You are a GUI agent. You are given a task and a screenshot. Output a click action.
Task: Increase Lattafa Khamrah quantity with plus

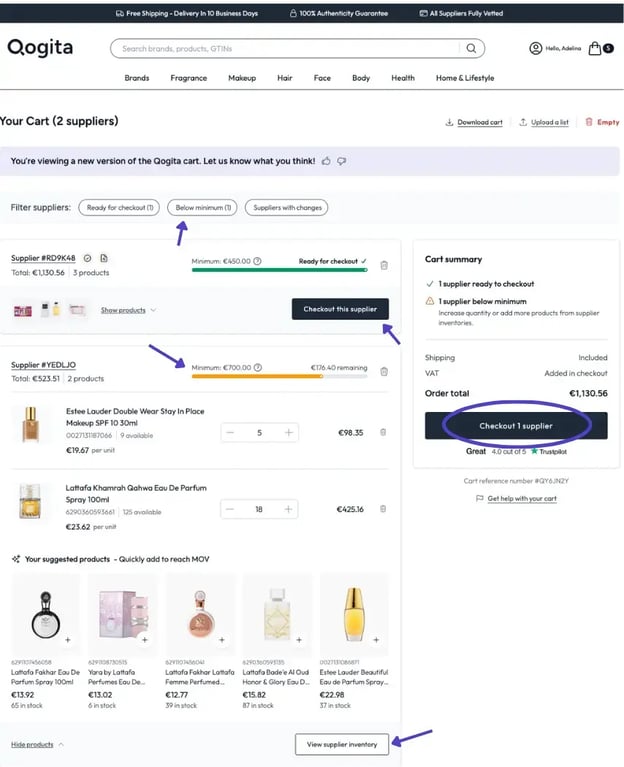coord(289,509)
